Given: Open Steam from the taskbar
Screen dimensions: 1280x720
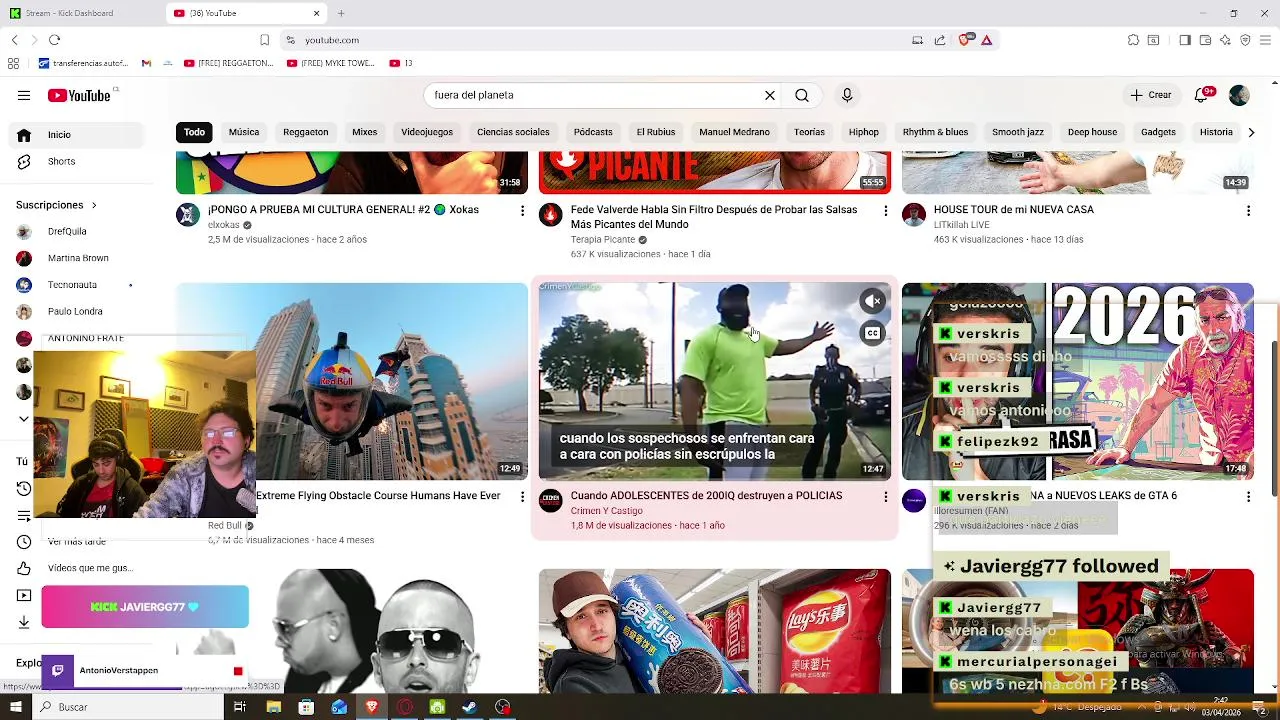Looking at the screenshot, I should point(470,707).
